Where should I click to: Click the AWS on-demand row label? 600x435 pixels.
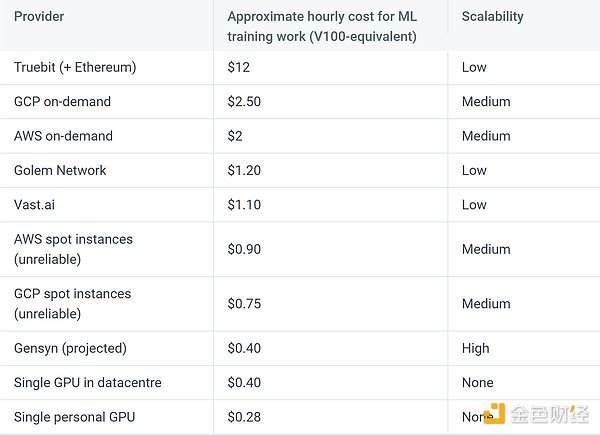pos(63,136)
